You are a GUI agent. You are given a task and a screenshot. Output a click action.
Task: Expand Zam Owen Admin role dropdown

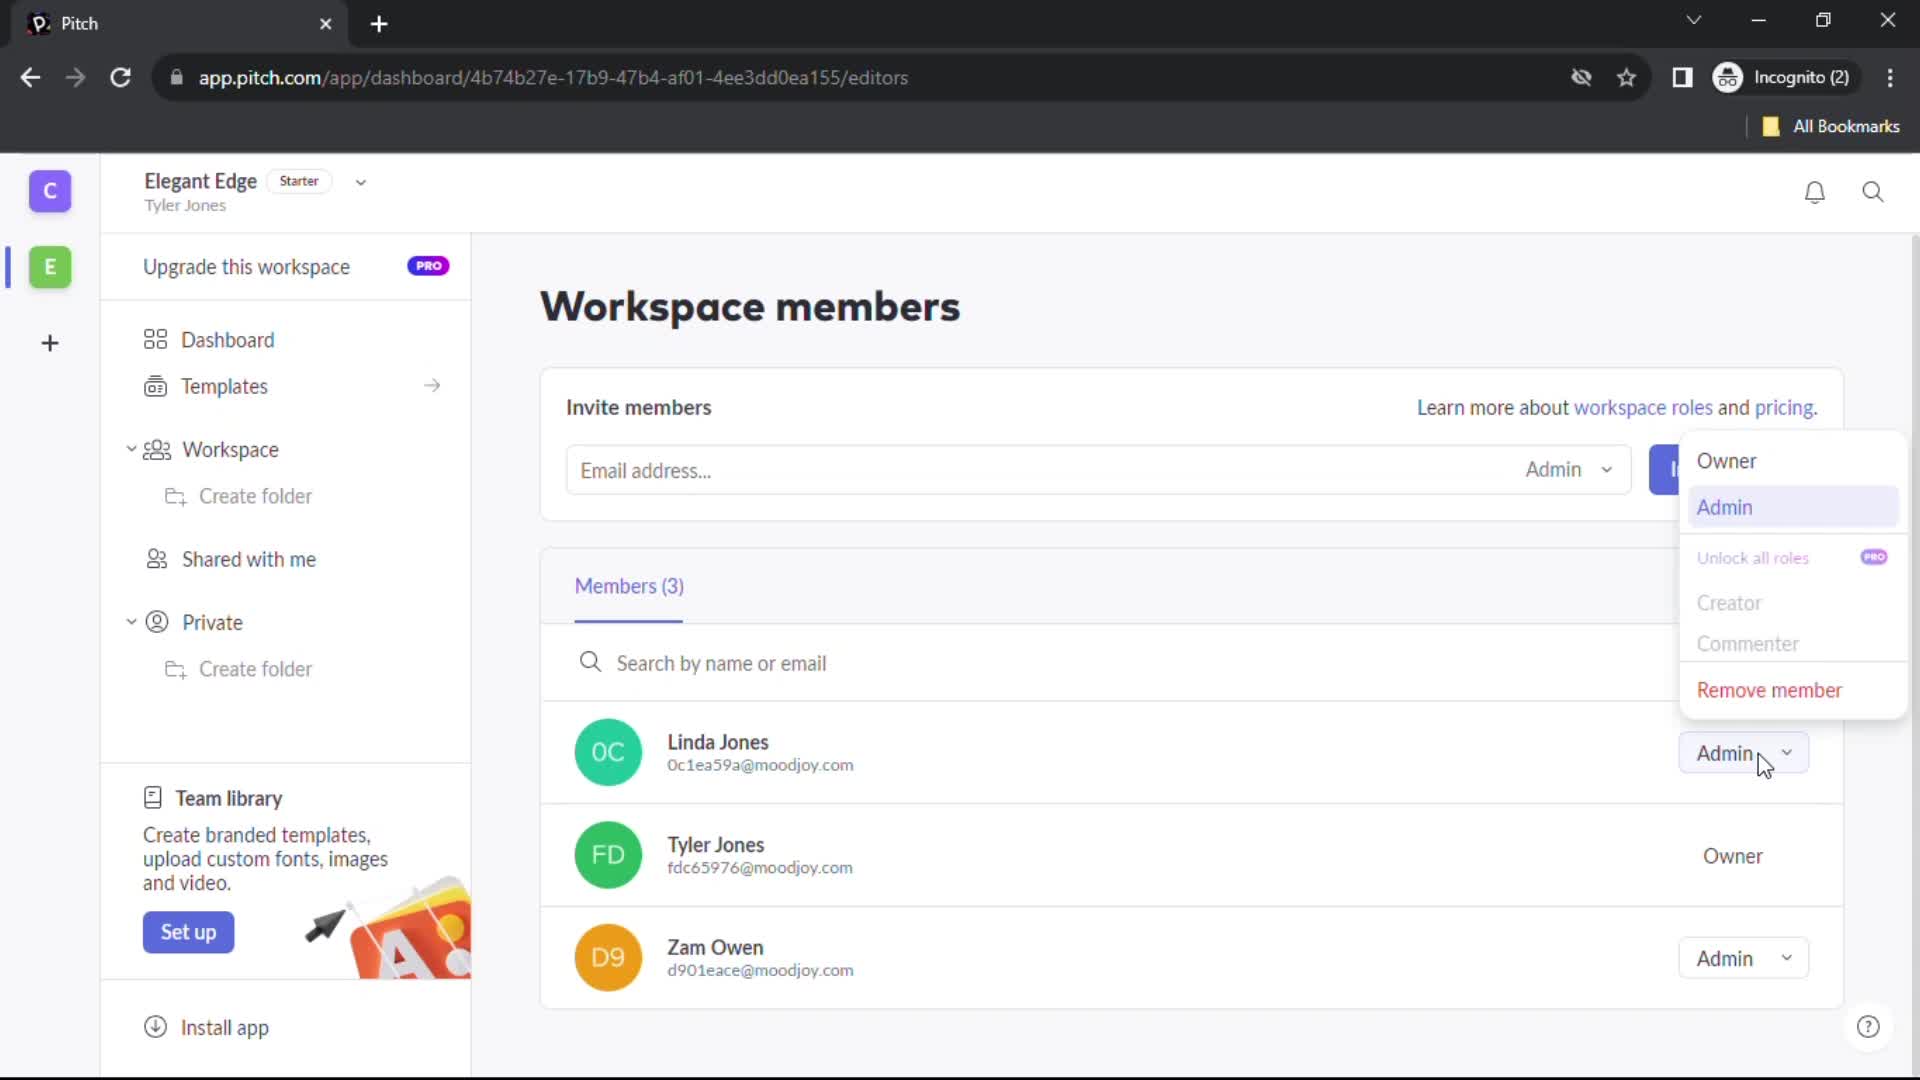[1742, 959]
